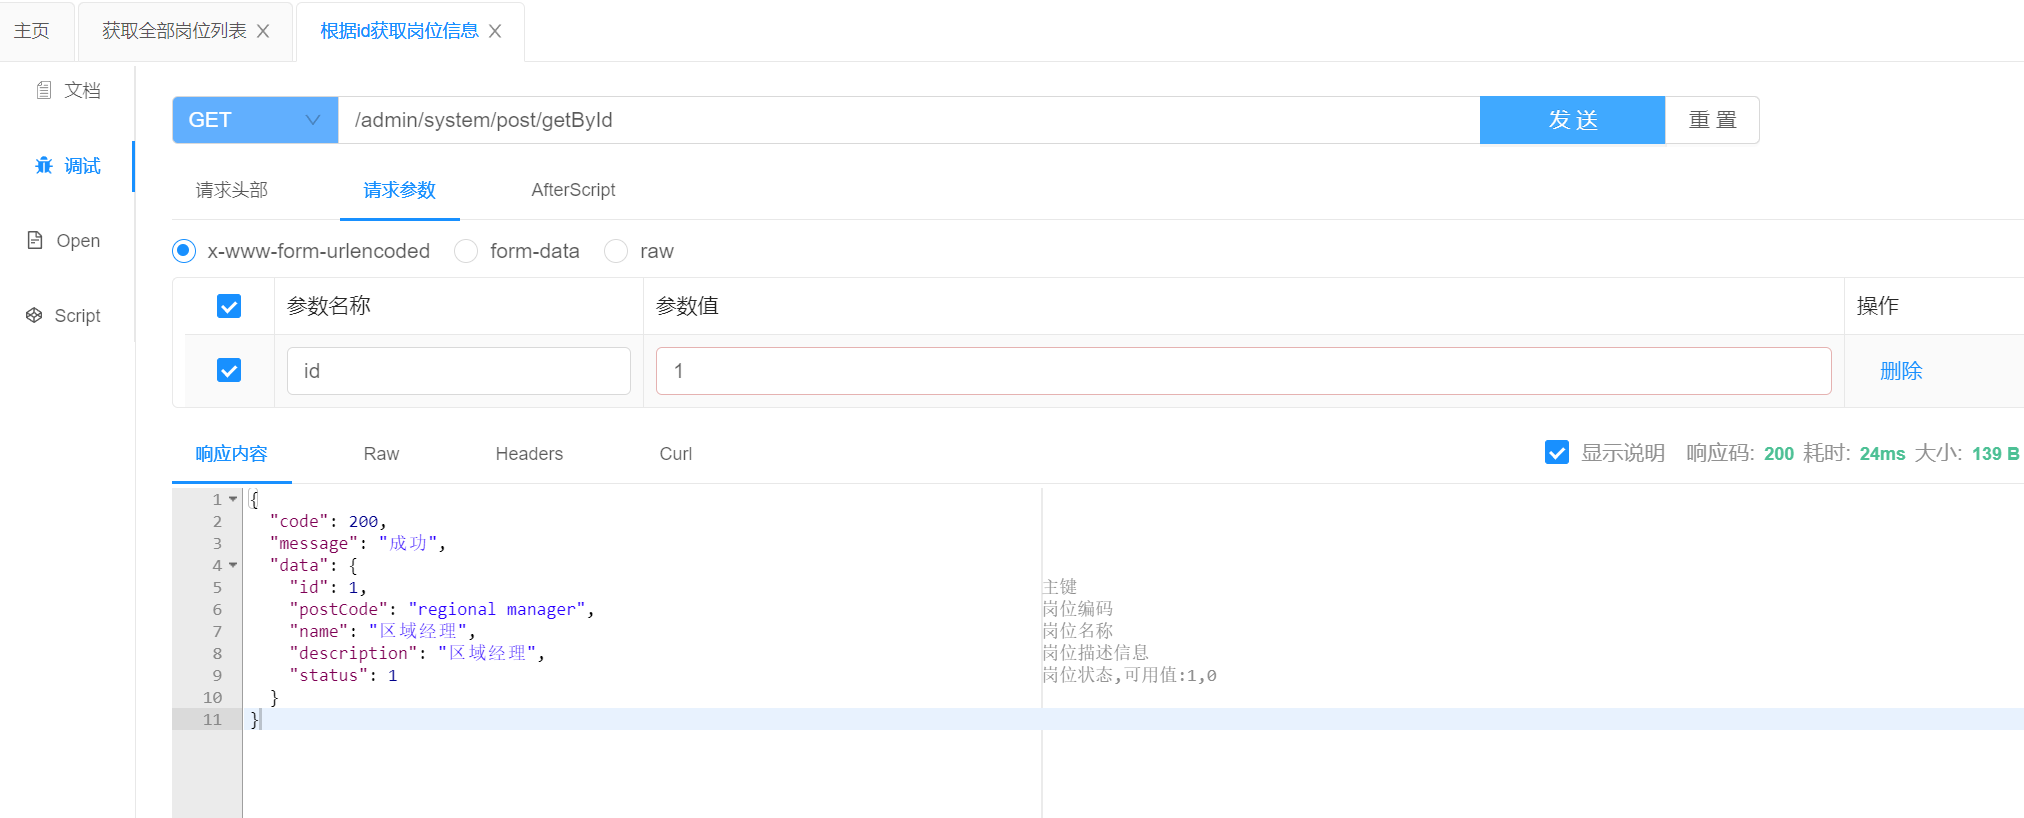Open the 文档 documentation icon in sidebar
Viewport: 2024px width, 818px height.
pos(44,90)
